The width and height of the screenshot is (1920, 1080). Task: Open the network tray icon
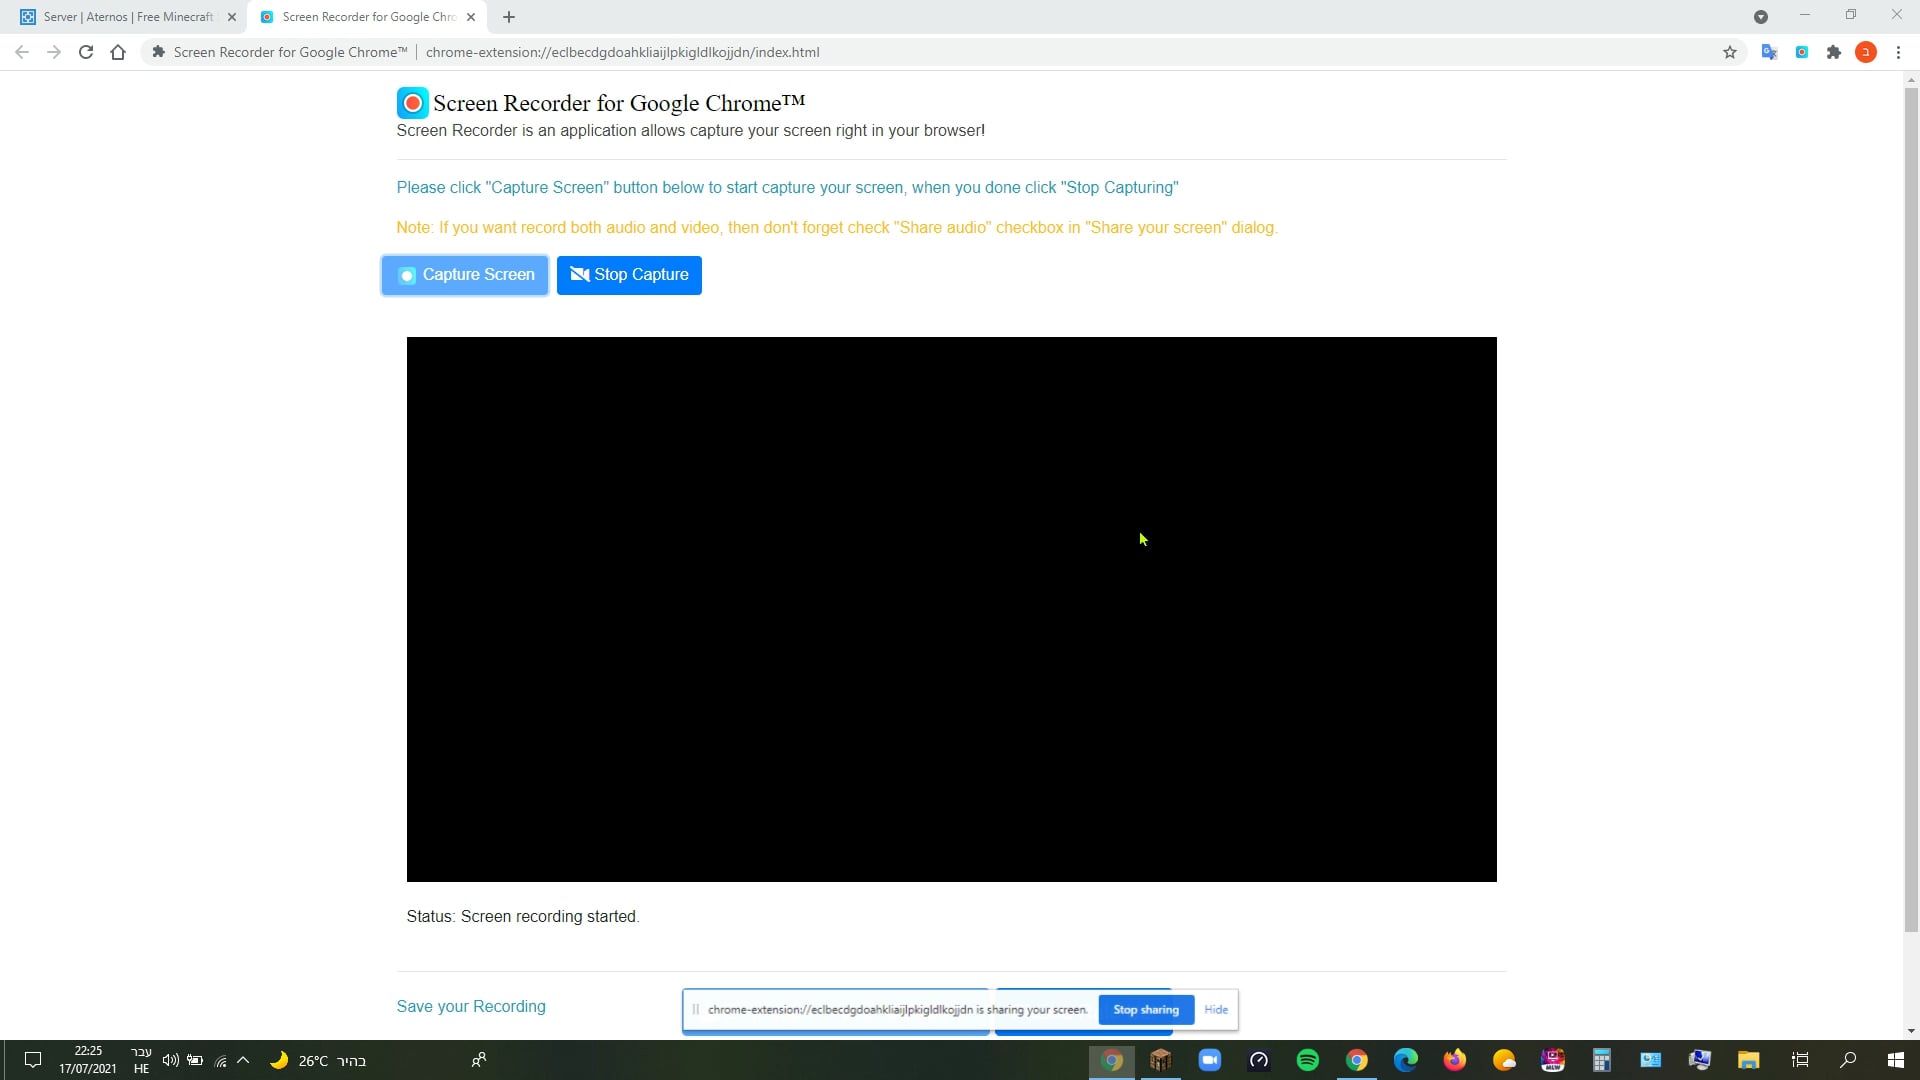220,1060
